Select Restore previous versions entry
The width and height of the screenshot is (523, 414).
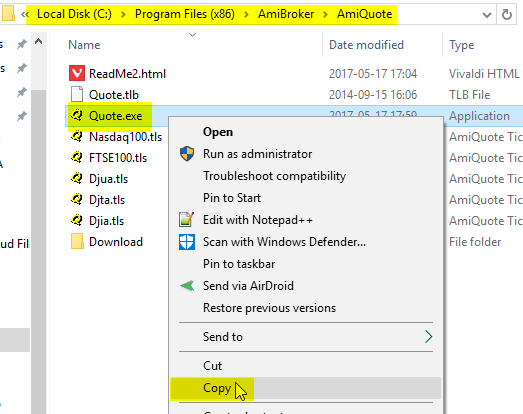(269, 308)
